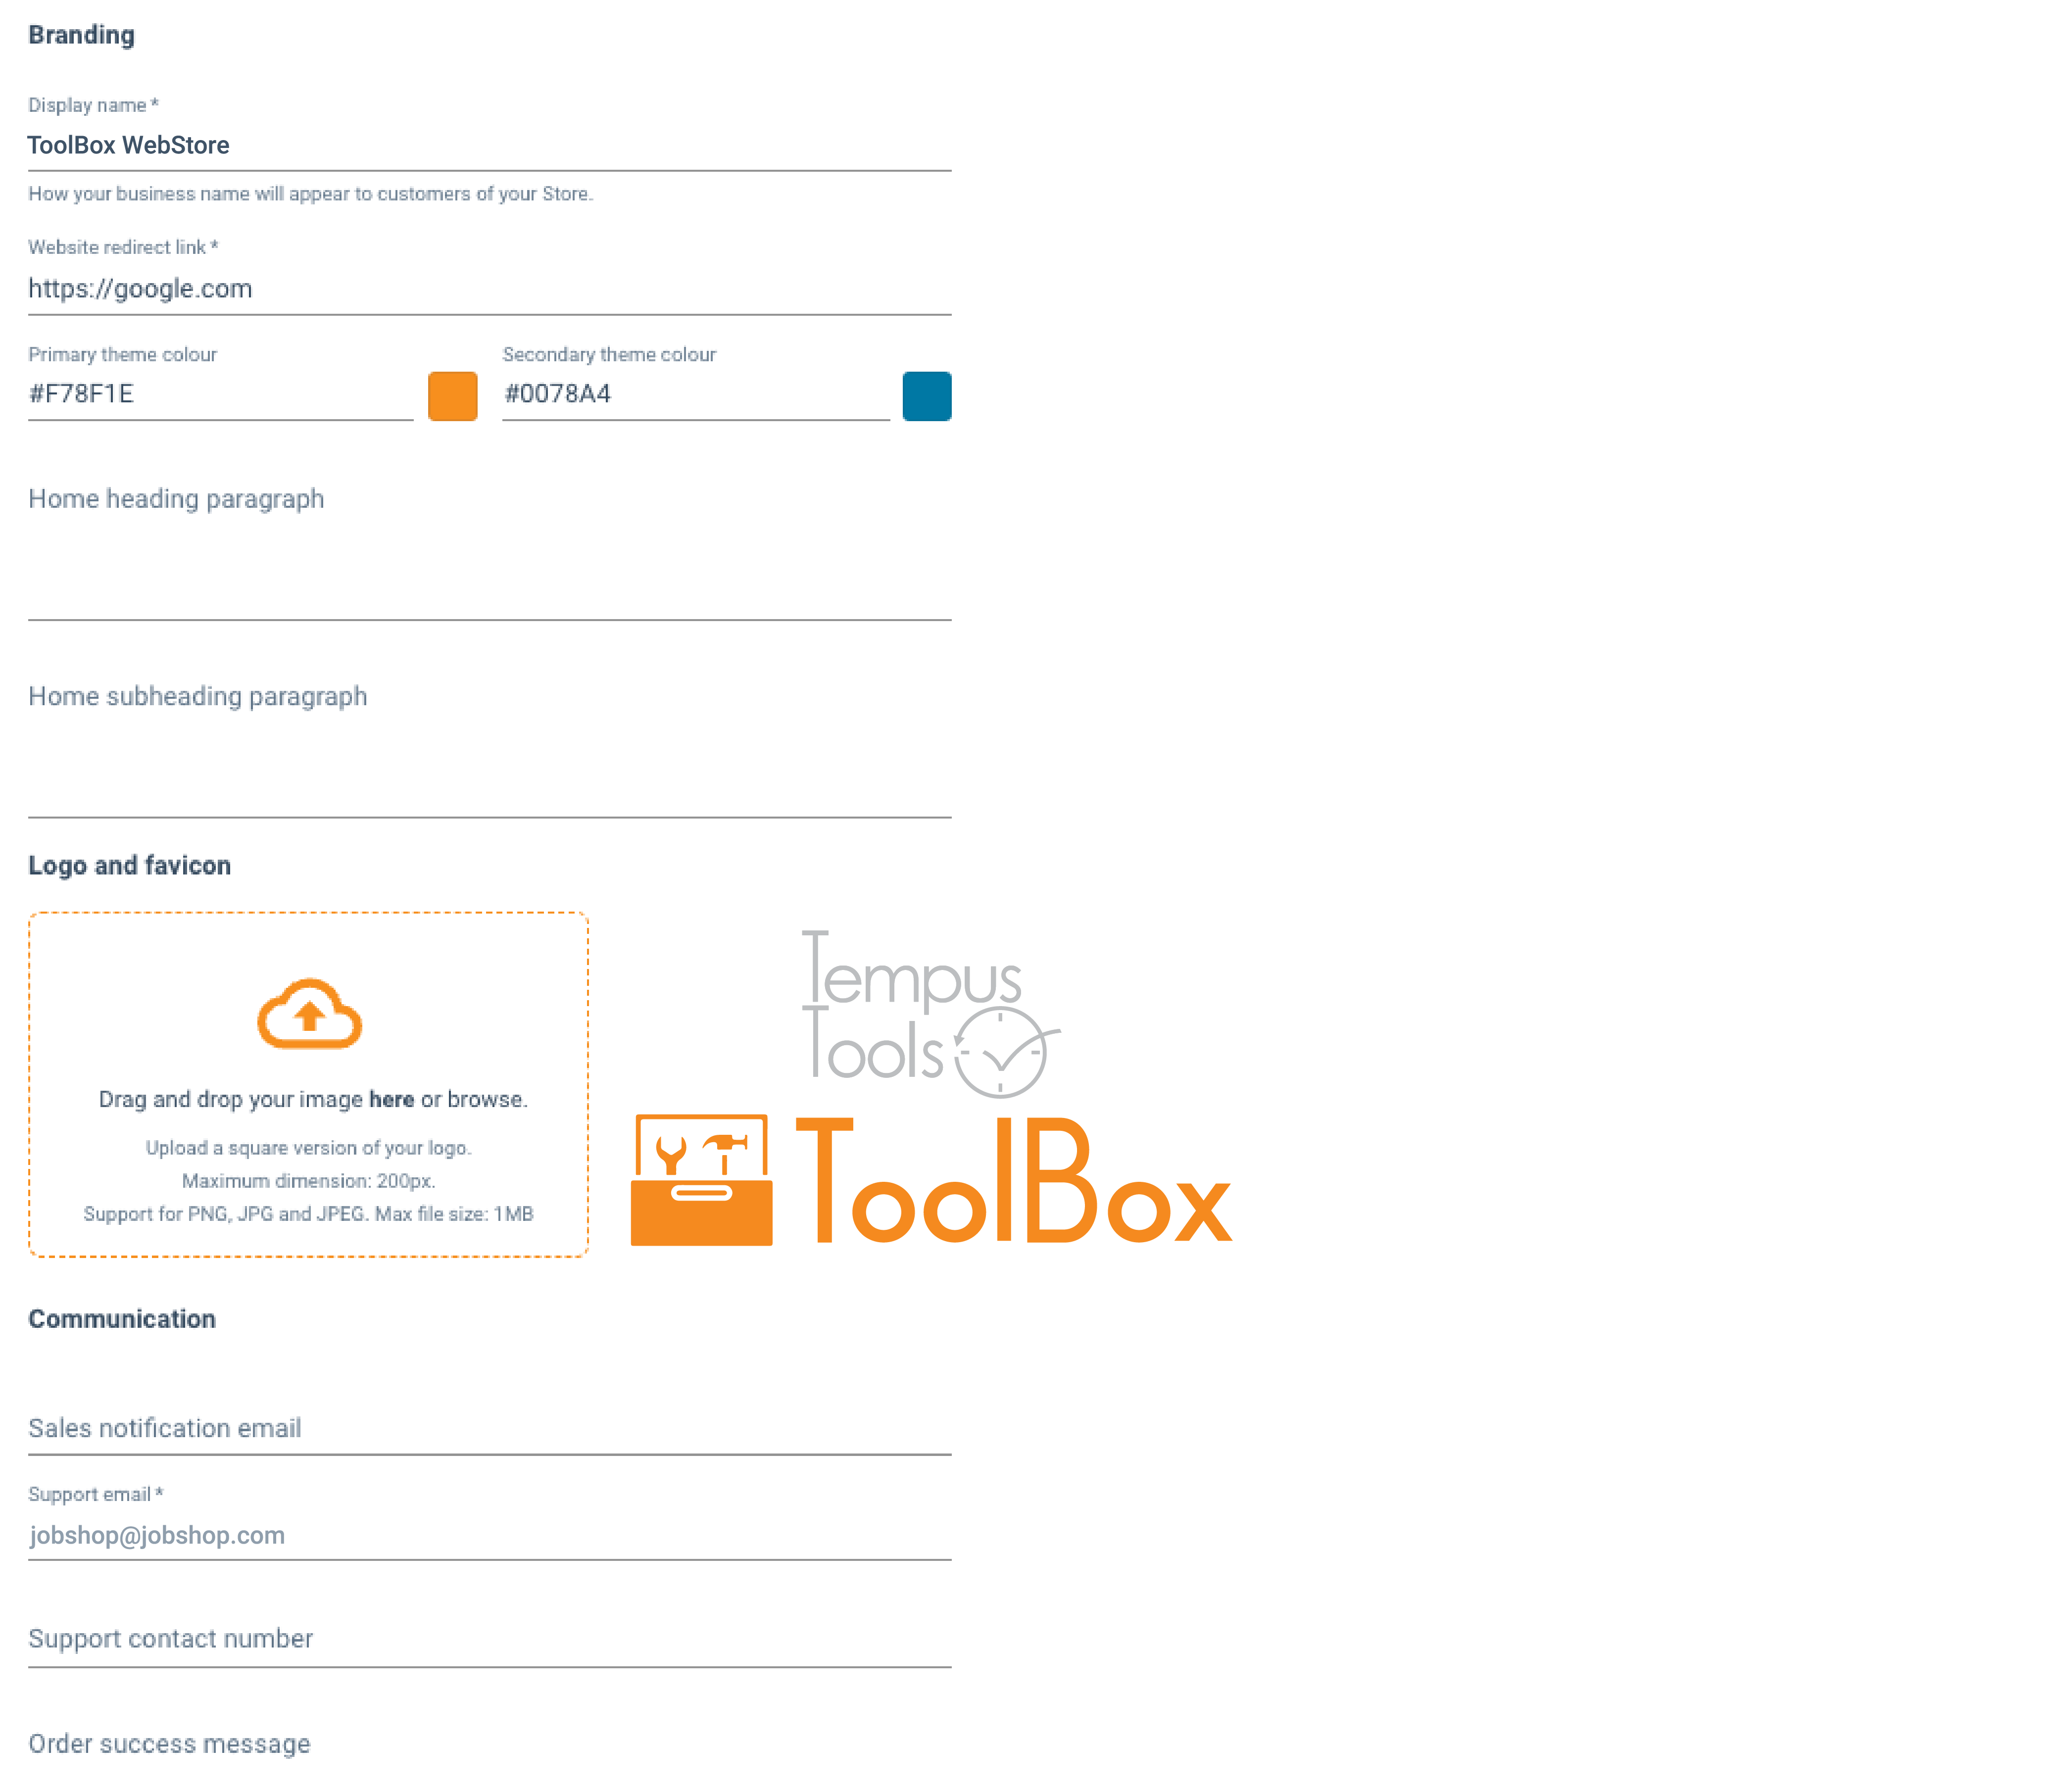
Task: Click the Support contact number field
Action: pyautogui.click(x=488, y=1639)
